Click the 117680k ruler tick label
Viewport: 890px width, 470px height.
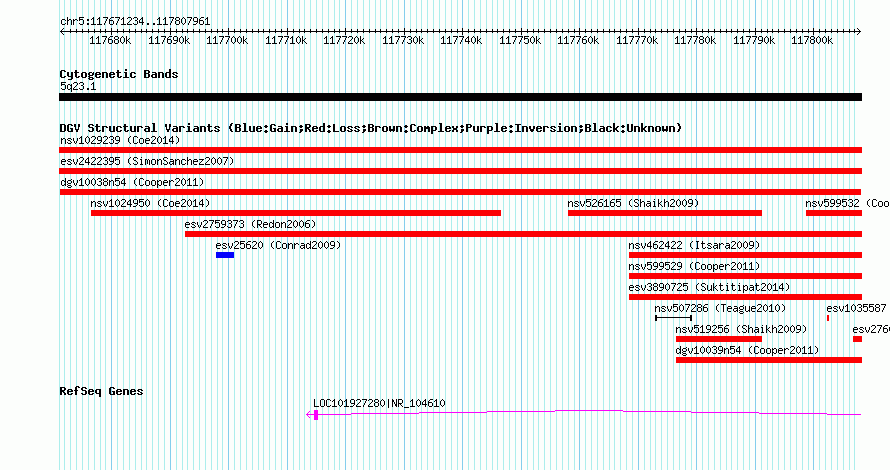[x=110, y=40]
